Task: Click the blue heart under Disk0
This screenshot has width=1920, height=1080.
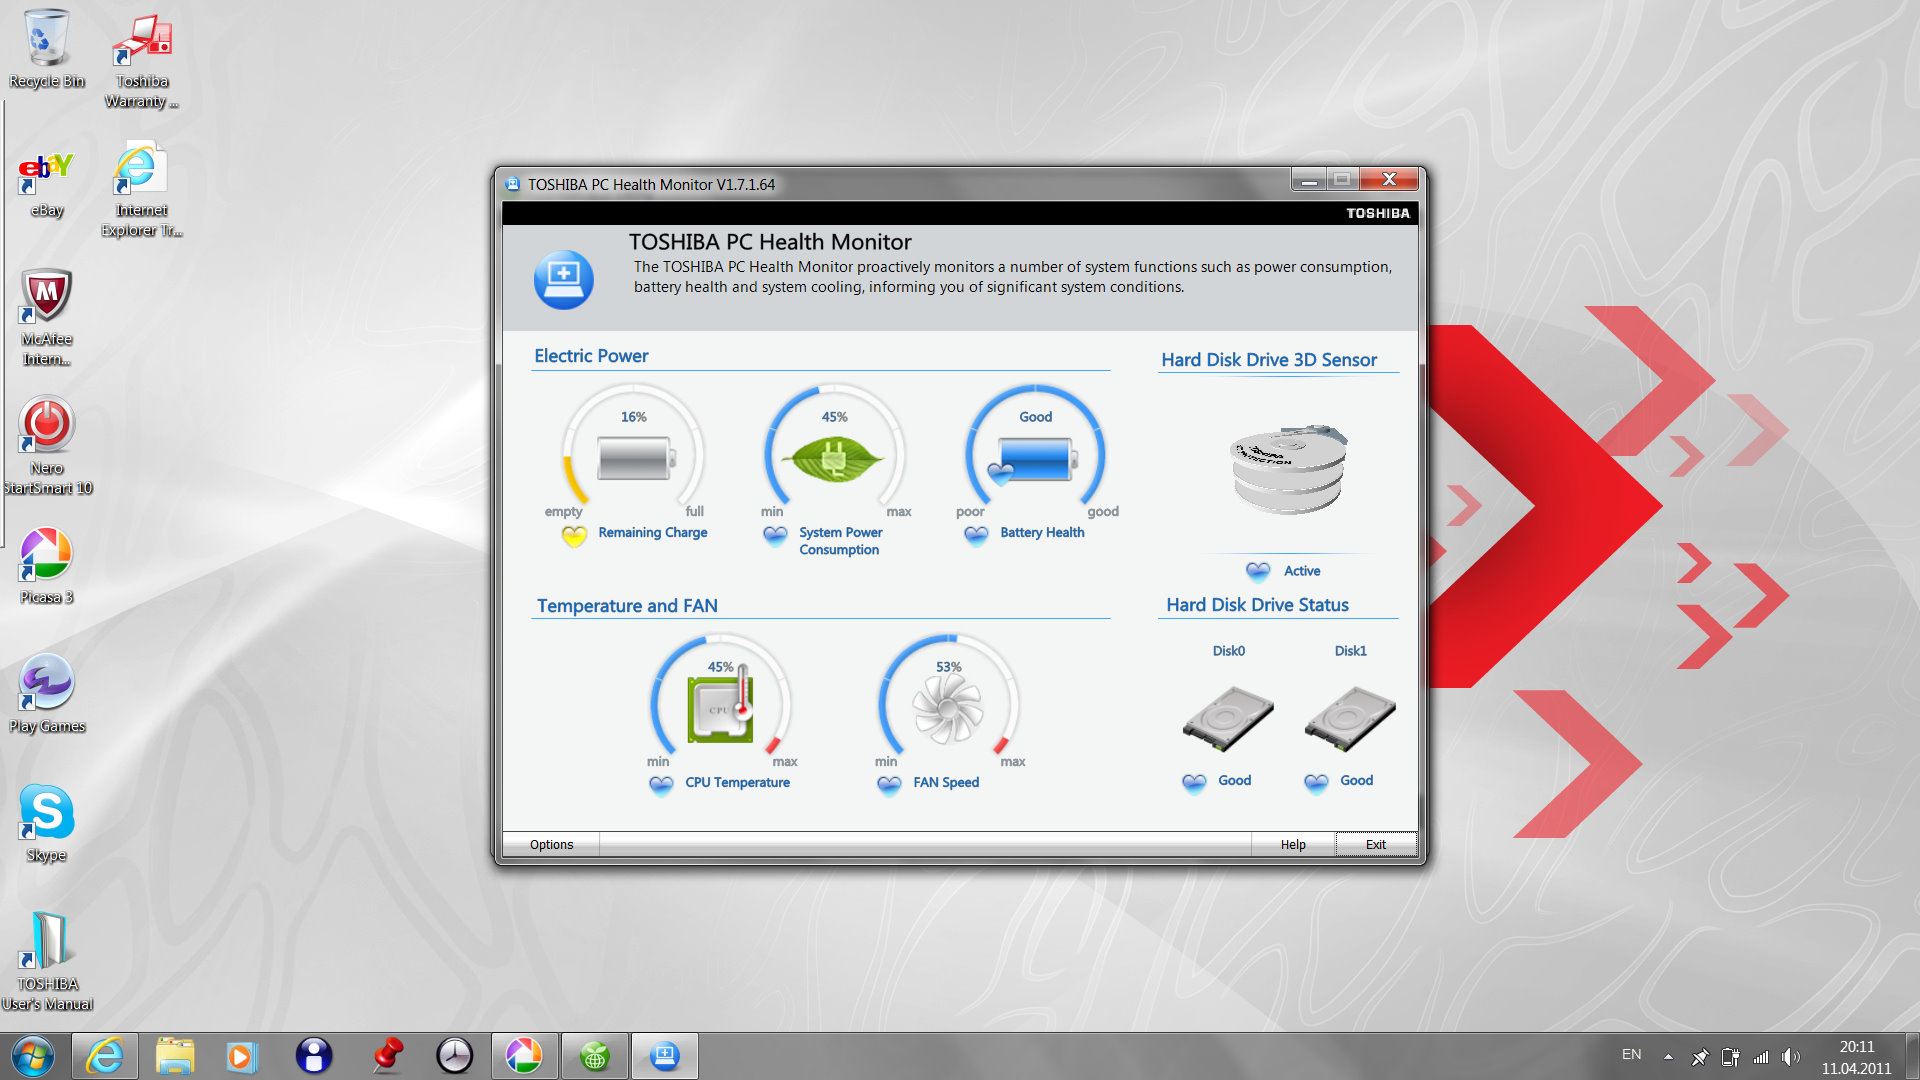Action: point(1194,783)
